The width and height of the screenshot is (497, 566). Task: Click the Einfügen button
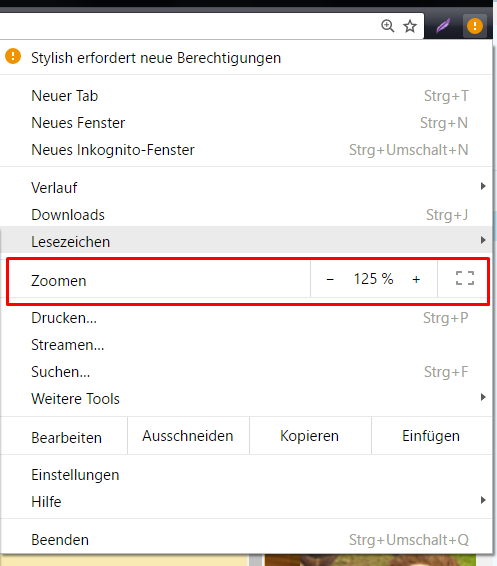coord(432,436)
